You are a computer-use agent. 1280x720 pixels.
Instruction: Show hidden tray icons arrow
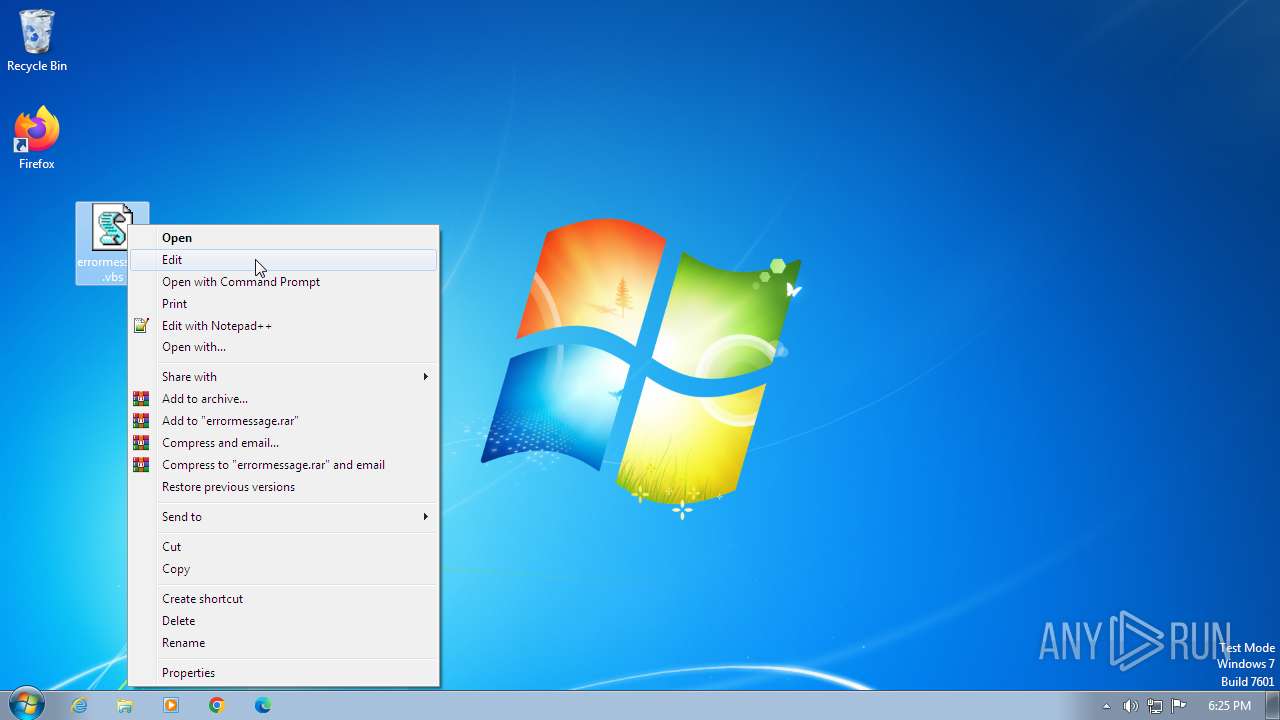(x=1106, y=706)
